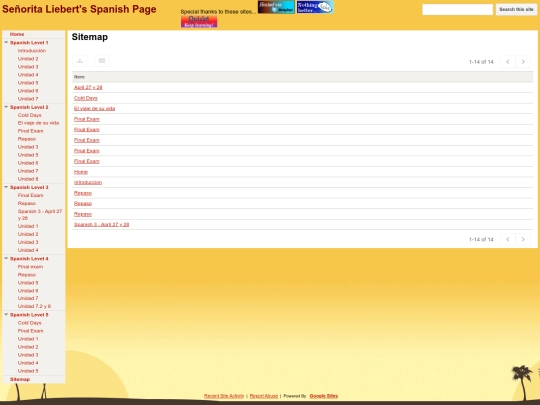Open Sitemap in the sidebar navigation

[20, 379]
